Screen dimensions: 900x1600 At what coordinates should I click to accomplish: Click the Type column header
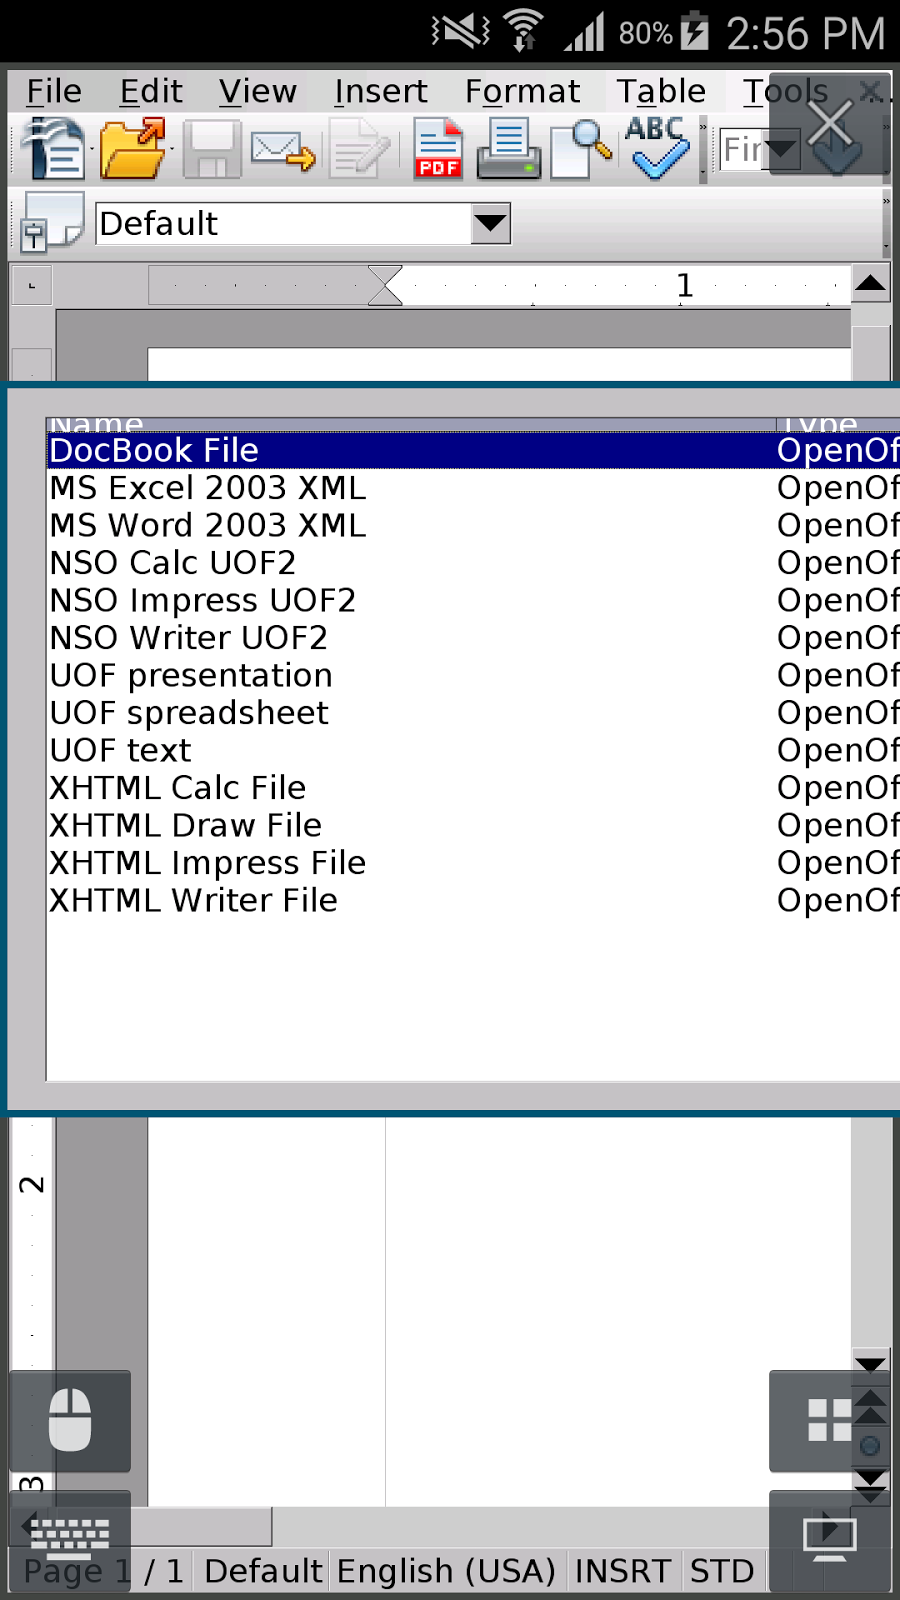point(838,425)
